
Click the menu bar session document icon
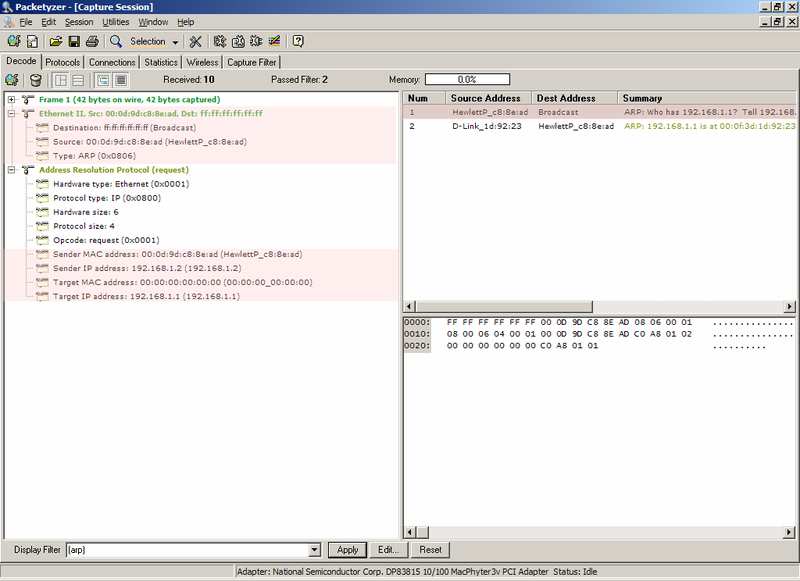pos(9,22)
